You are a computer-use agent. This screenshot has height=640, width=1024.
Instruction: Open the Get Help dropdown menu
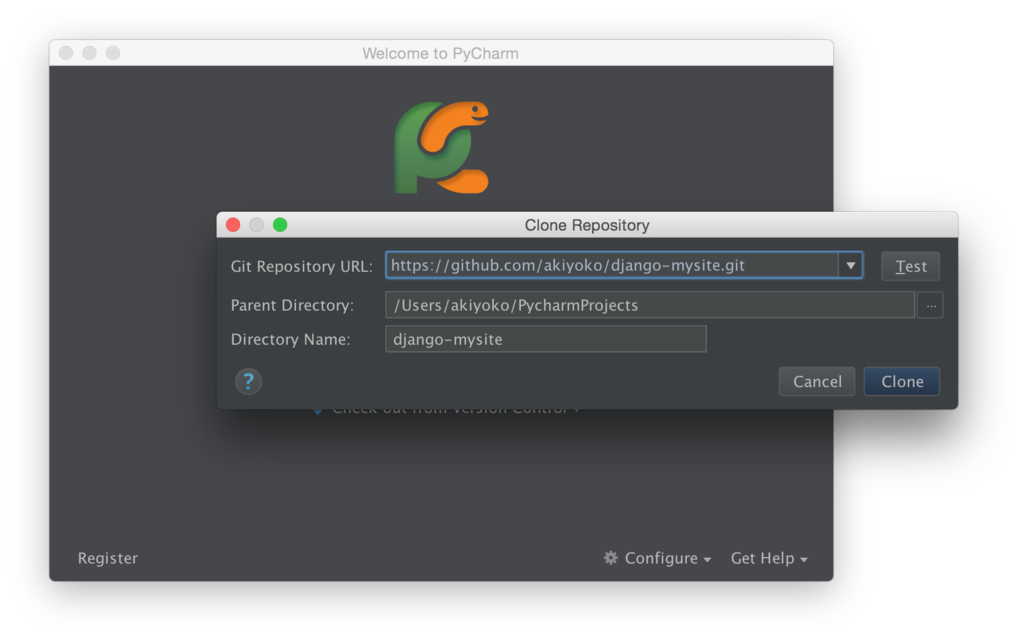coord(769,558)
